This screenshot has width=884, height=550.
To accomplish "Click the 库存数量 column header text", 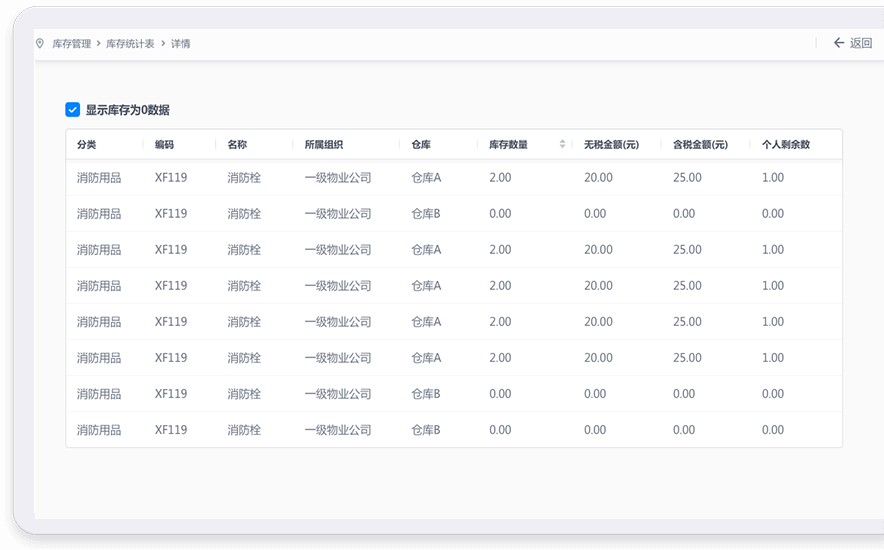I will [509, 145].
